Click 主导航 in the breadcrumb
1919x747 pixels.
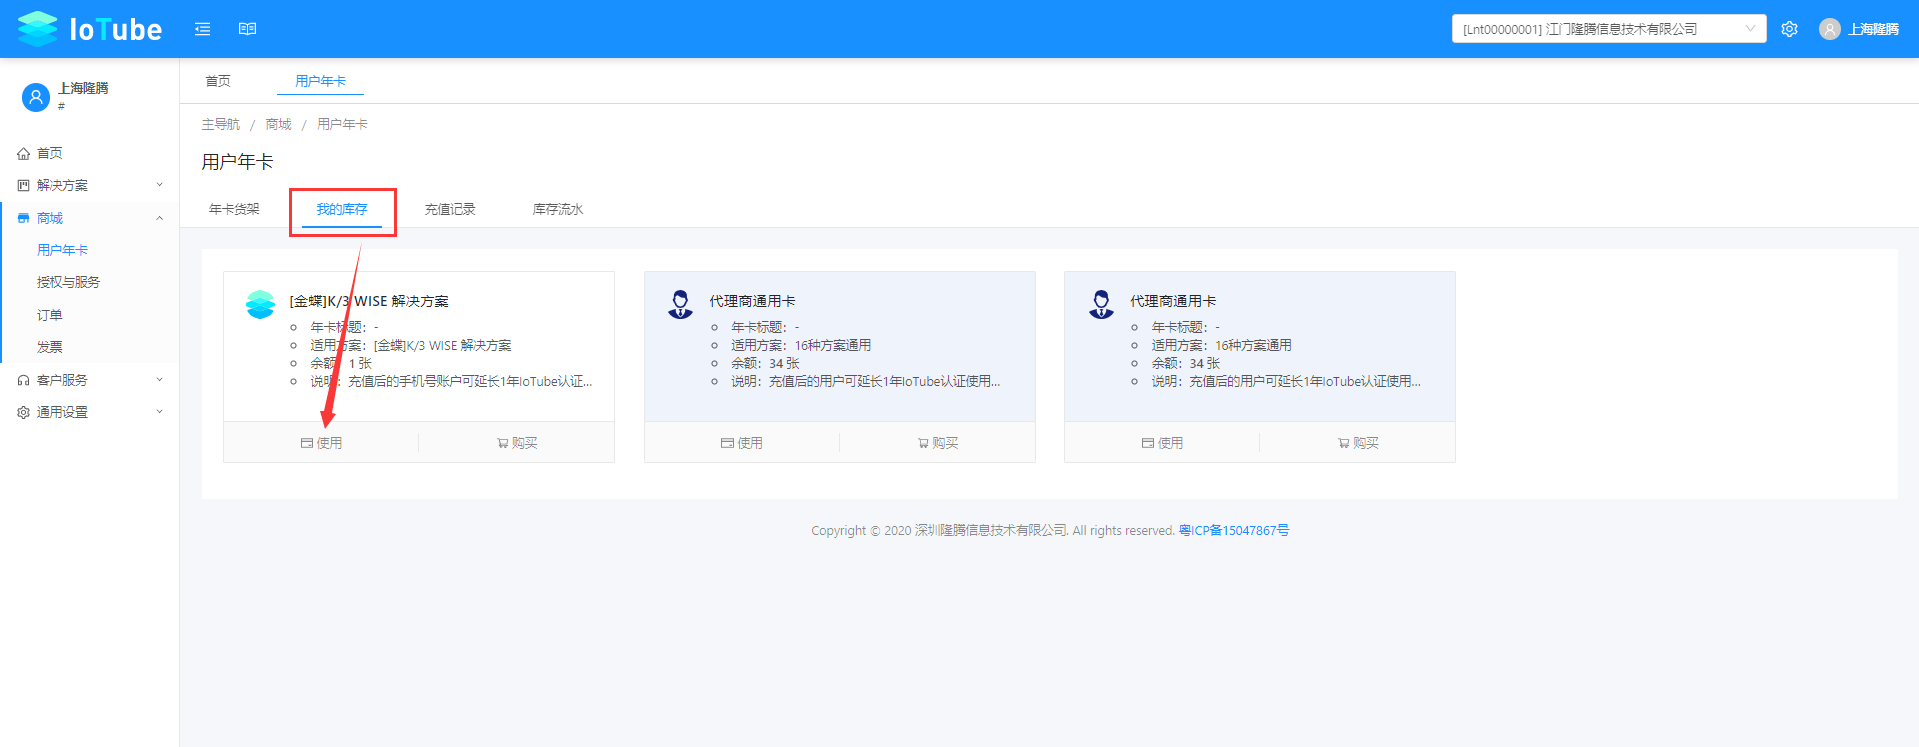[221, 124]
